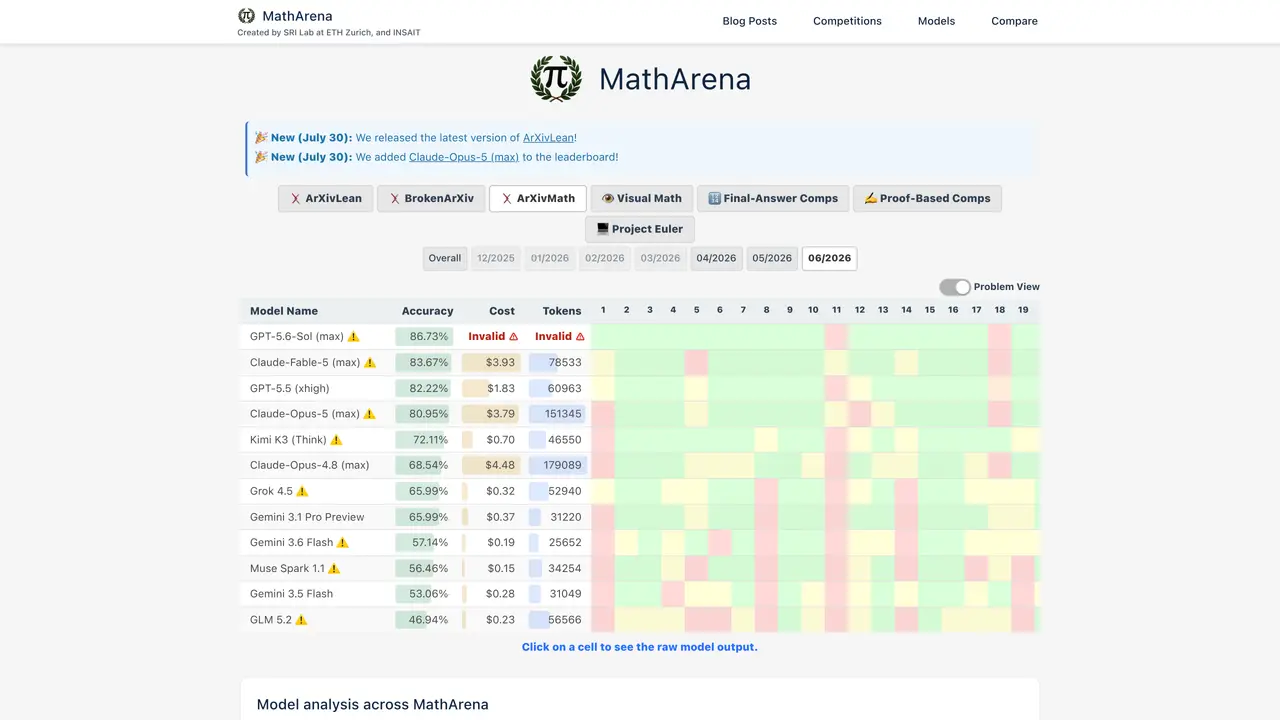Open red problem 11 cell for GPT-5.6-Sol
The image size is (1280, 720).
point(836,337)
